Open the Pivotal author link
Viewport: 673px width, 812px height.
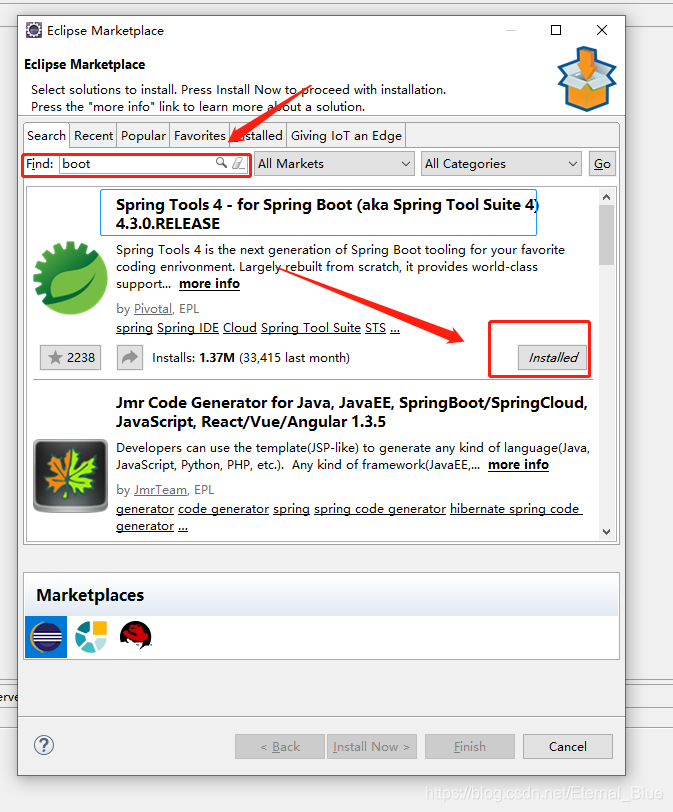(153, 309)
